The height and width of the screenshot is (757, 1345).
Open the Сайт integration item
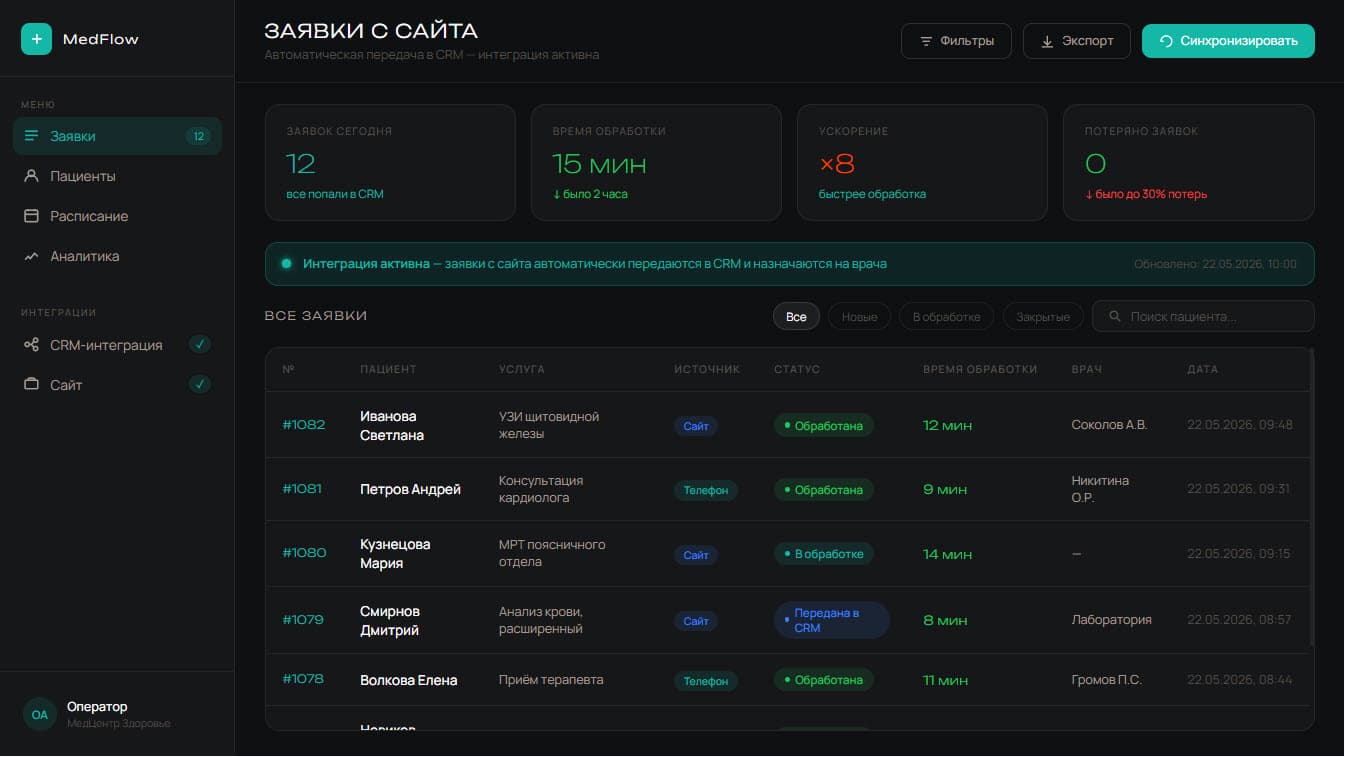pyautogui.click(x=117, y=385)
